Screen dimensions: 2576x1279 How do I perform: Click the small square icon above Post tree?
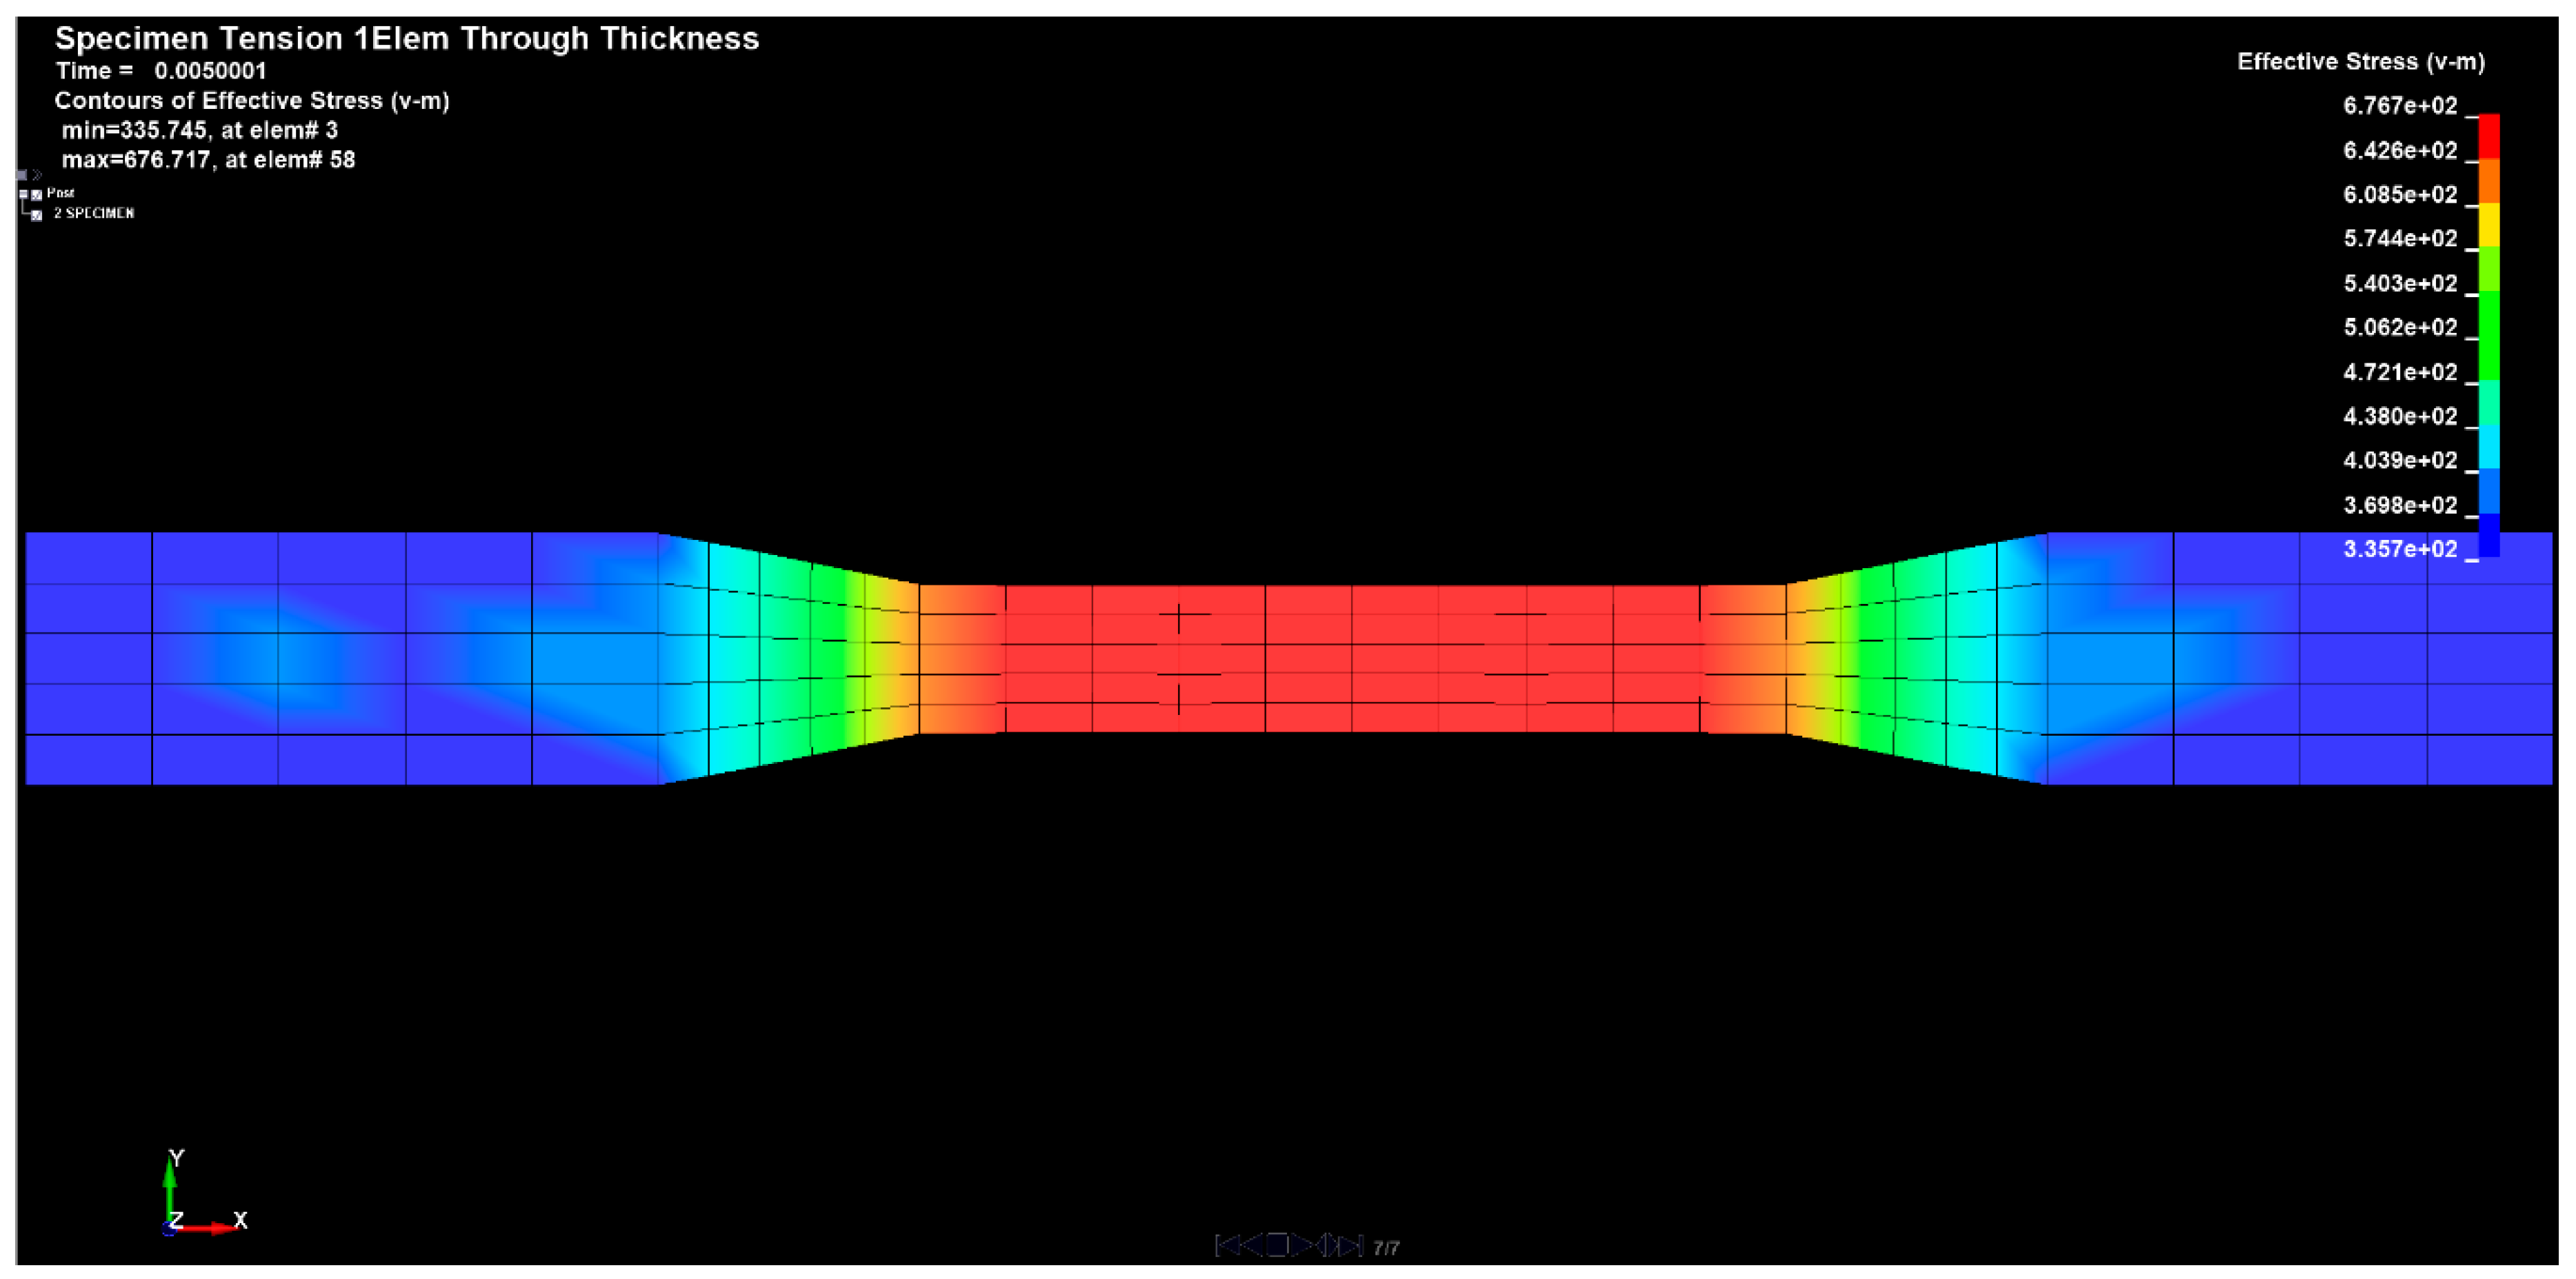point(22,175)
